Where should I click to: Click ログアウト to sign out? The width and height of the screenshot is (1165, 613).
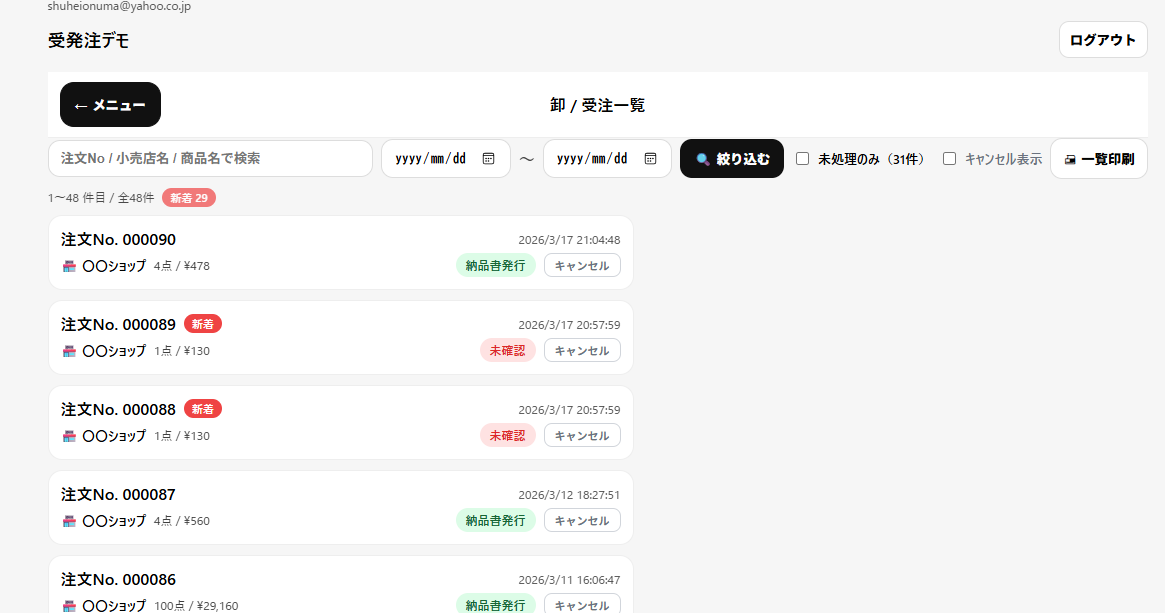tap(1102, 40)
